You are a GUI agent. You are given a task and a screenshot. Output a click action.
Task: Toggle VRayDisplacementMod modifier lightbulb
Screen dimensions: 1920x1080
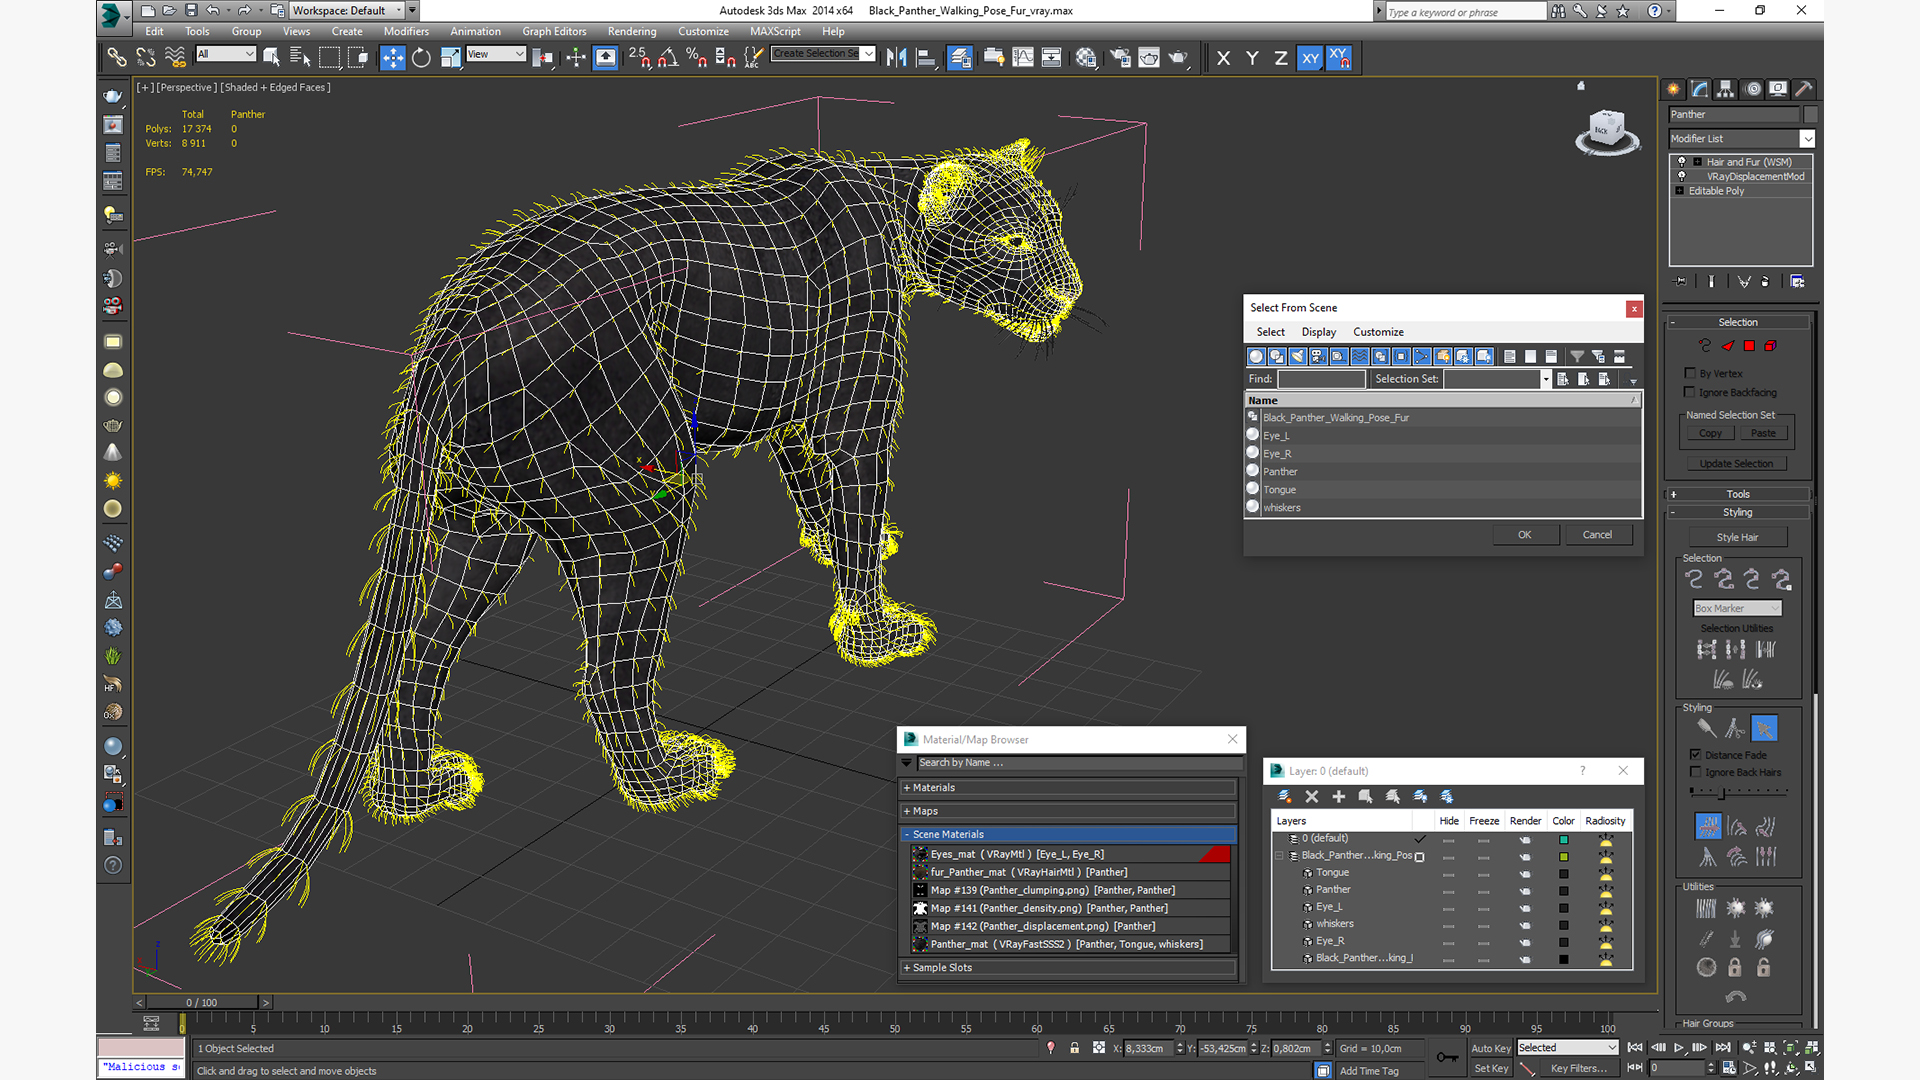coord(1682,176)
